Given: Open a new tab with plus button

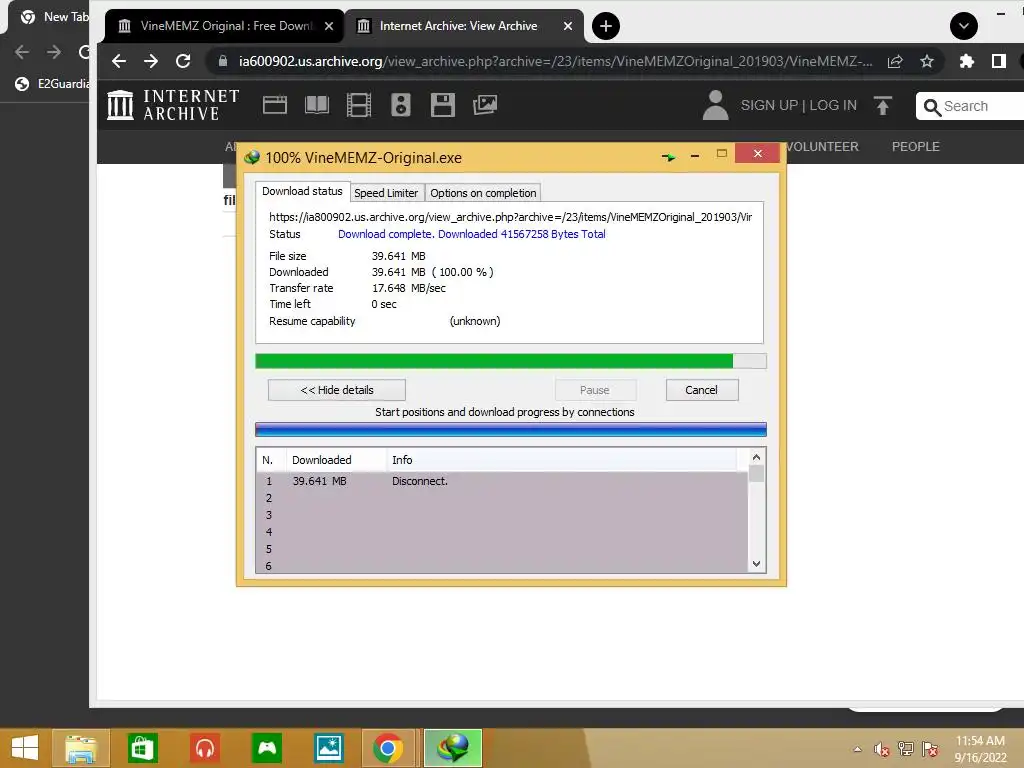Looking at the screenshot, I should (606, 26).
